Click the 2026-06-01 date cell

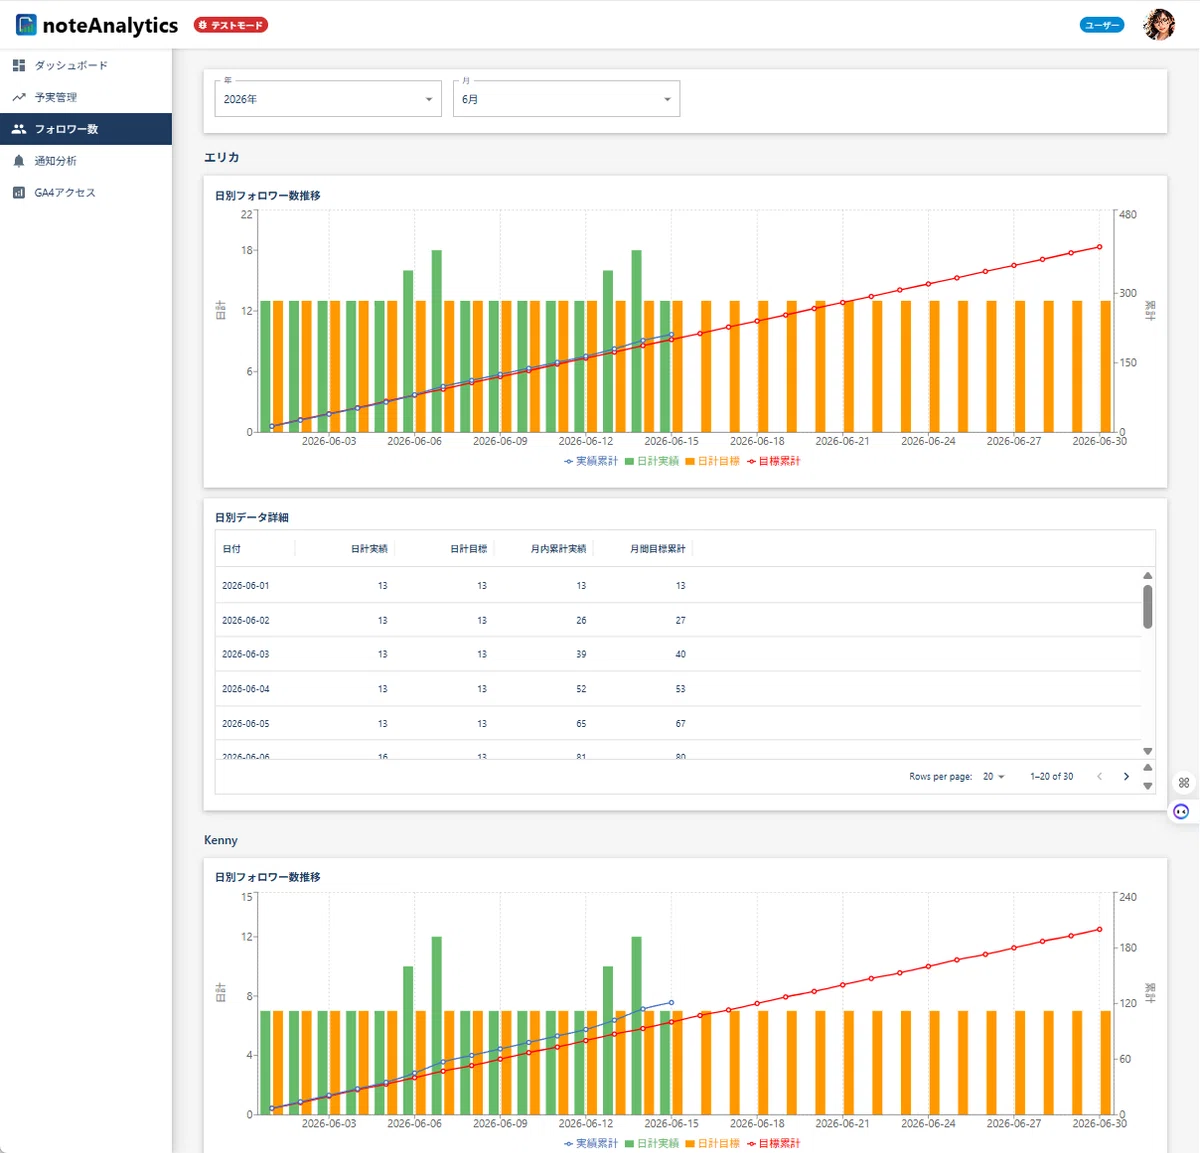click(246, 586)
